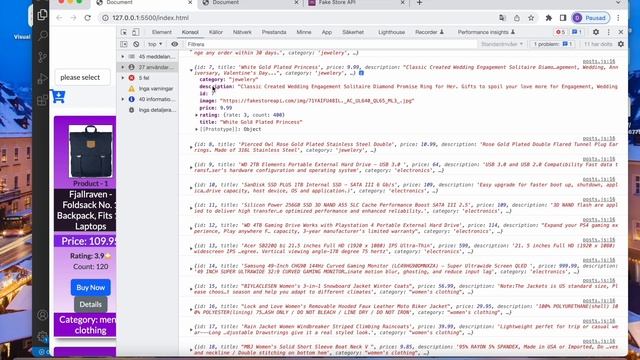
Task: Switch to Element tab in DevTools
Action: coord(162,32)
